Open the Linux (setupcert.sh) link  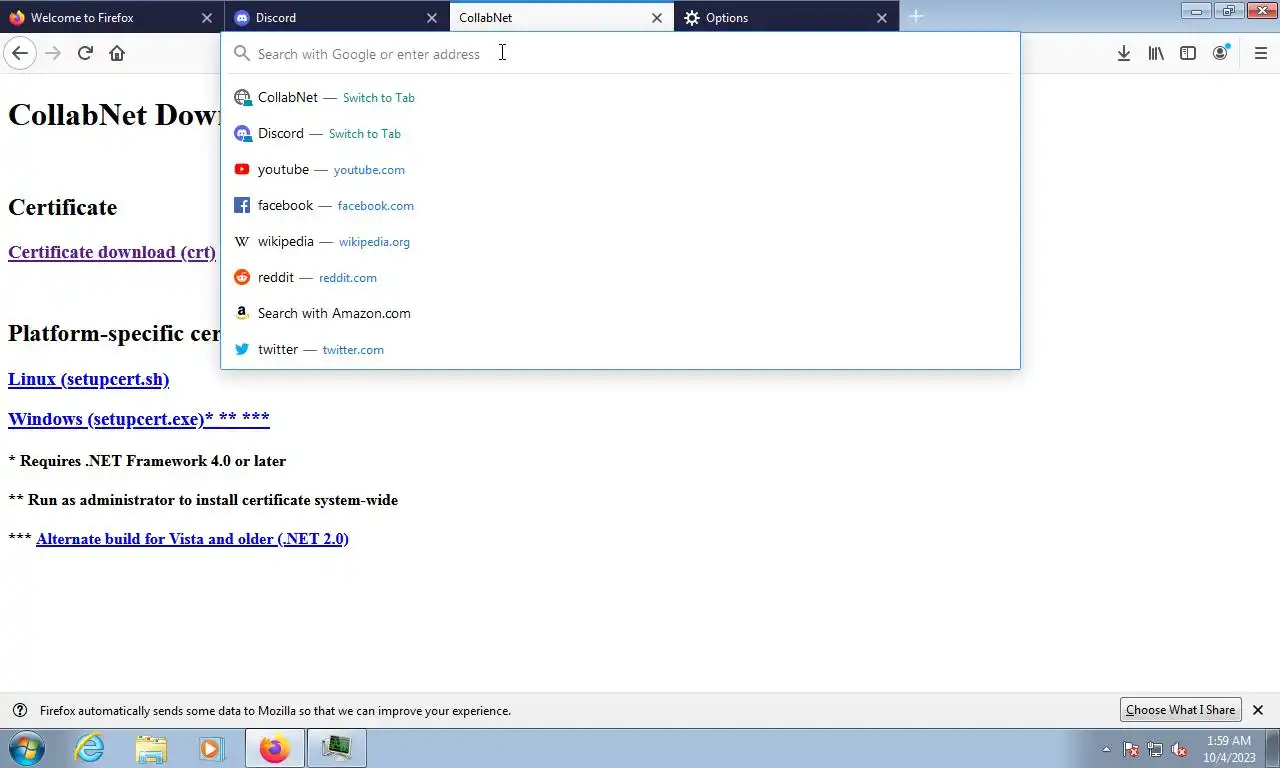click(88, 379)
